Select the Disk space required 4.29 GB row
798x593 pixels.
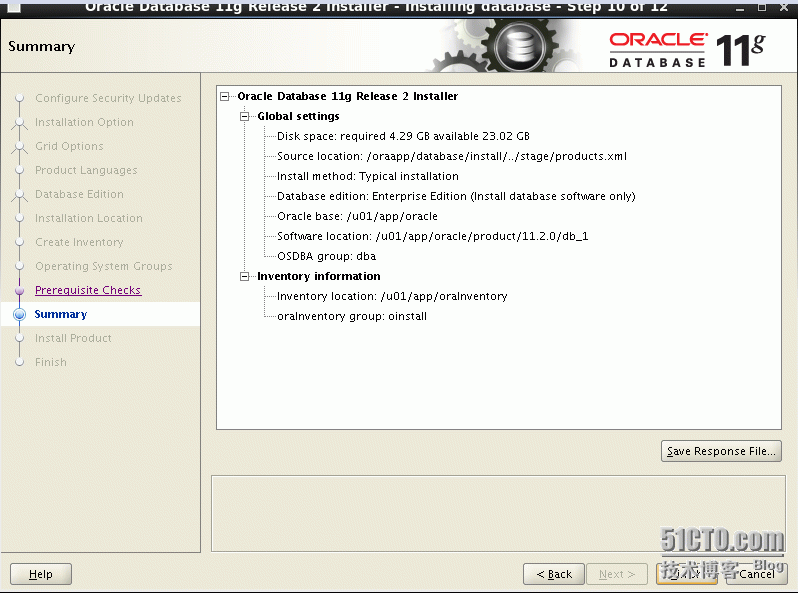pos(403,136)
